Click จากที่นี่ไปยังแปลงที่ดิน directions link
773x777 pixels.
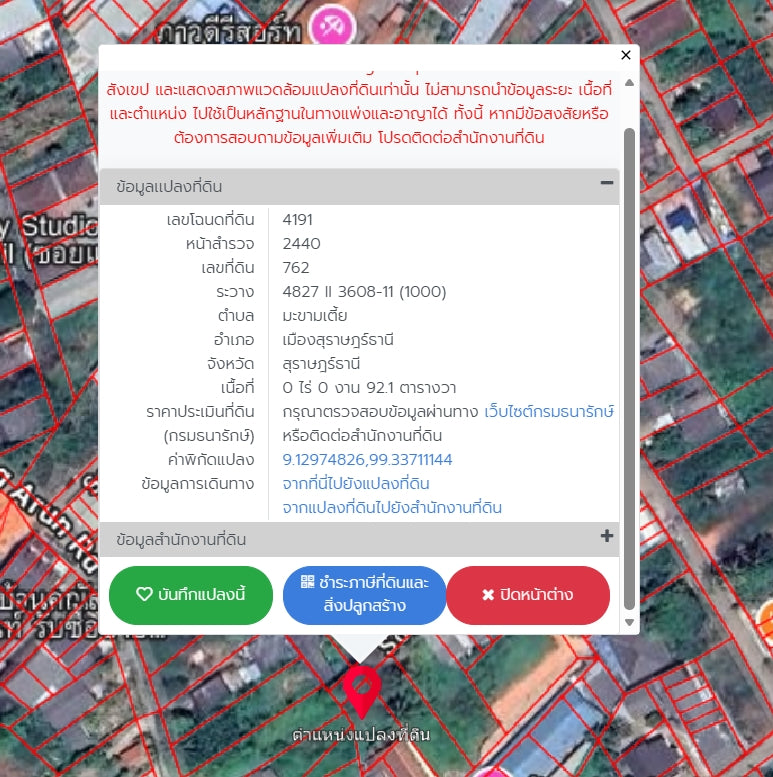pos(356,484)
